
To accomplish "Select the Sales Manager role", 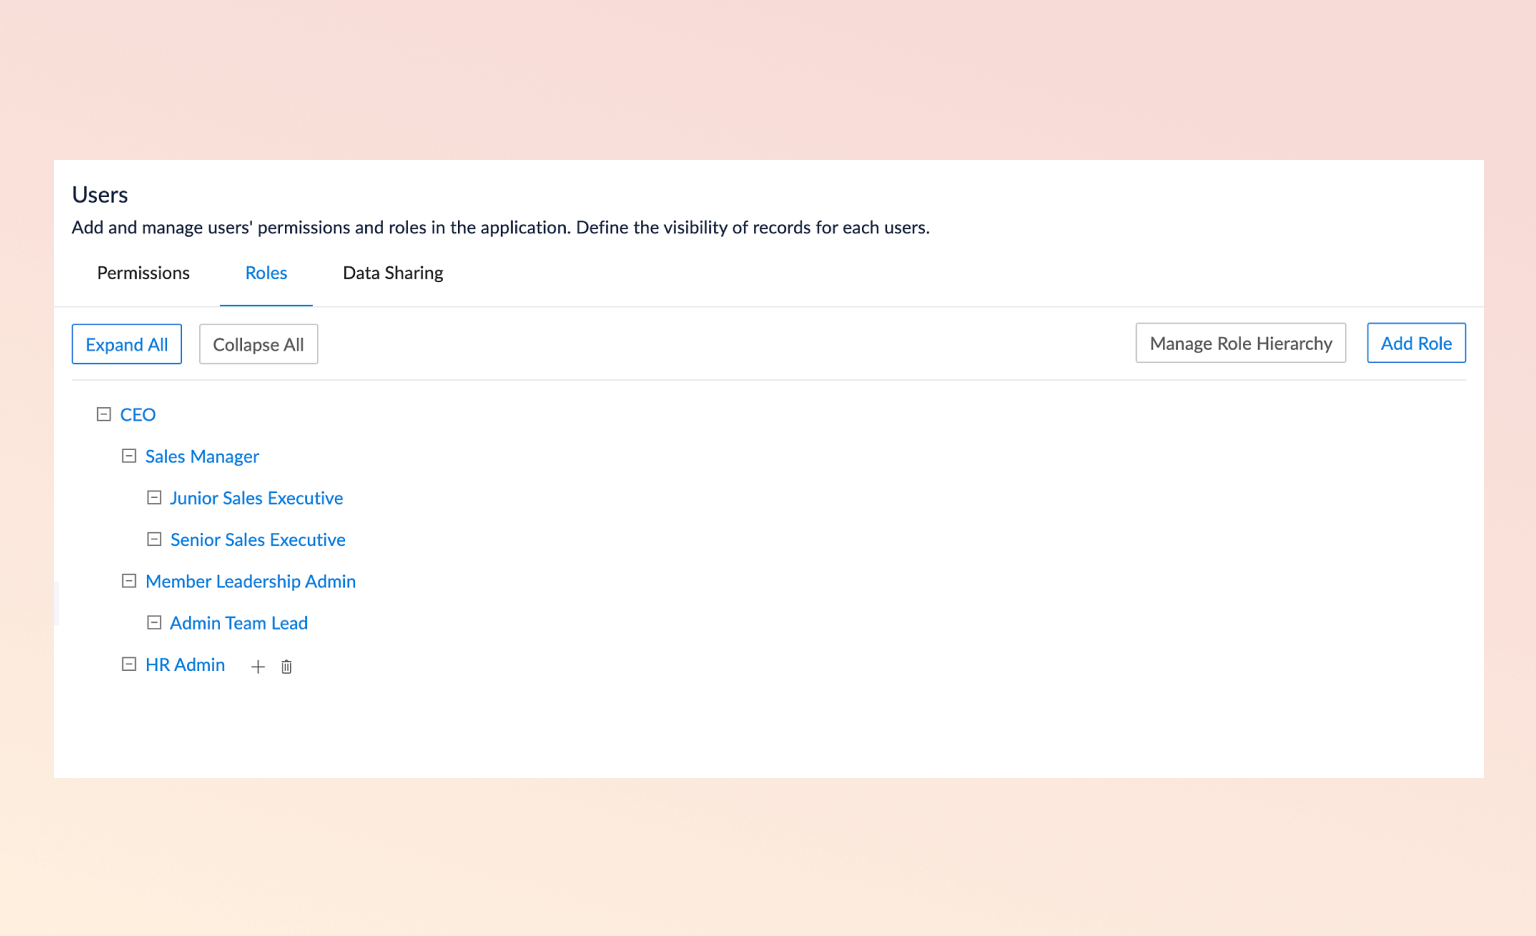I will 202,455.
